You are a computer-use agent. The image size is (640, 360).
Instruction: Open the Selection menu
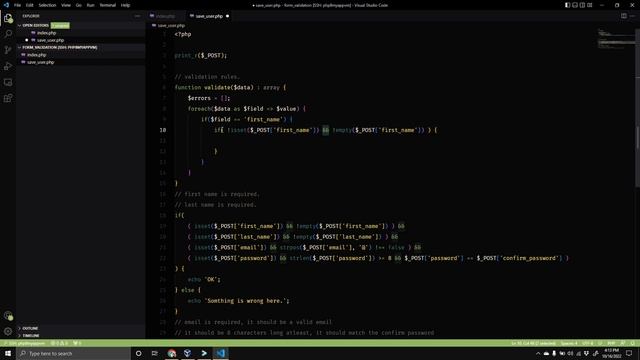point(47,5)
